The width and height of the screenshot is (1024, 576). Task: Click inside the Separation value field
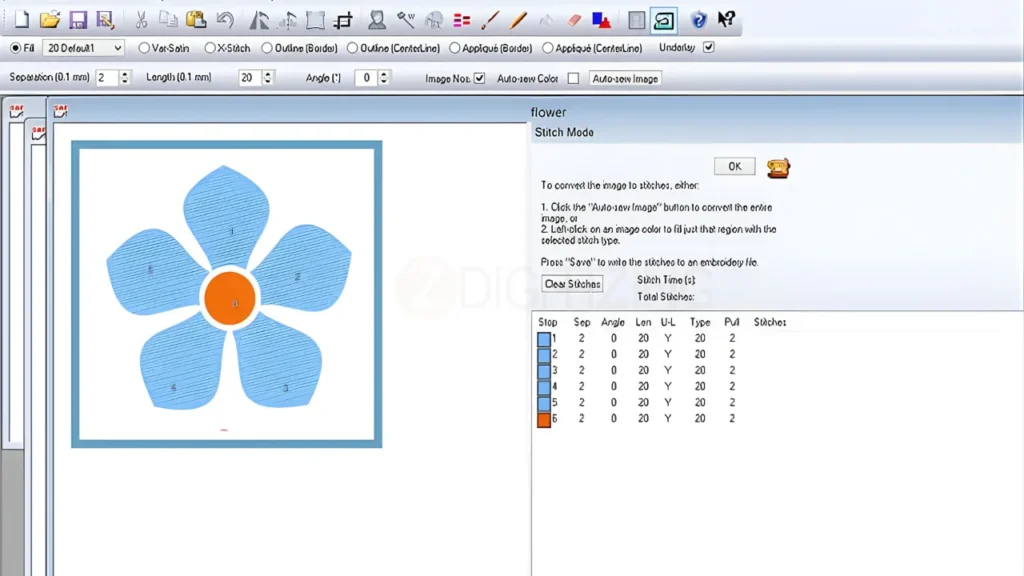tap(106, 77)
